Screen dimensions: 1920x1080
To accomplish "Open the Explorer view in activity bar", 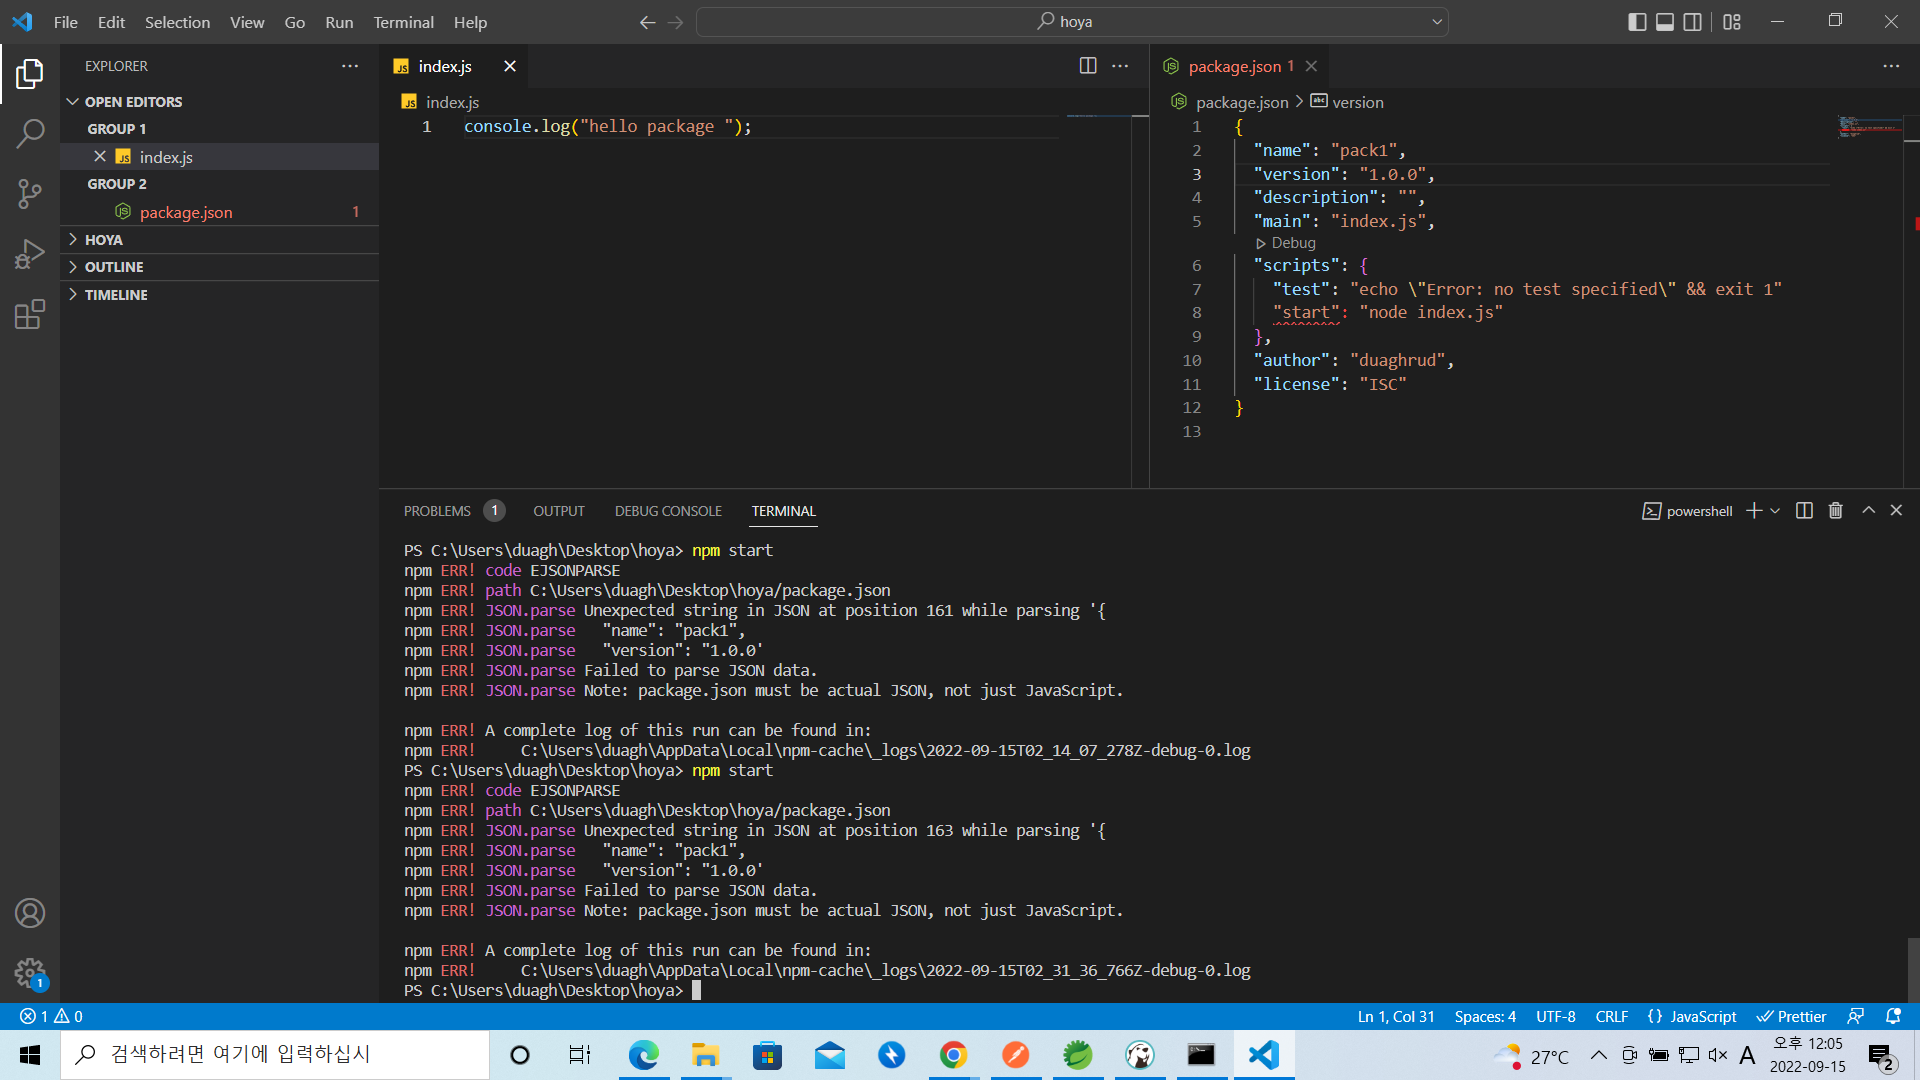I will (30, 73).
